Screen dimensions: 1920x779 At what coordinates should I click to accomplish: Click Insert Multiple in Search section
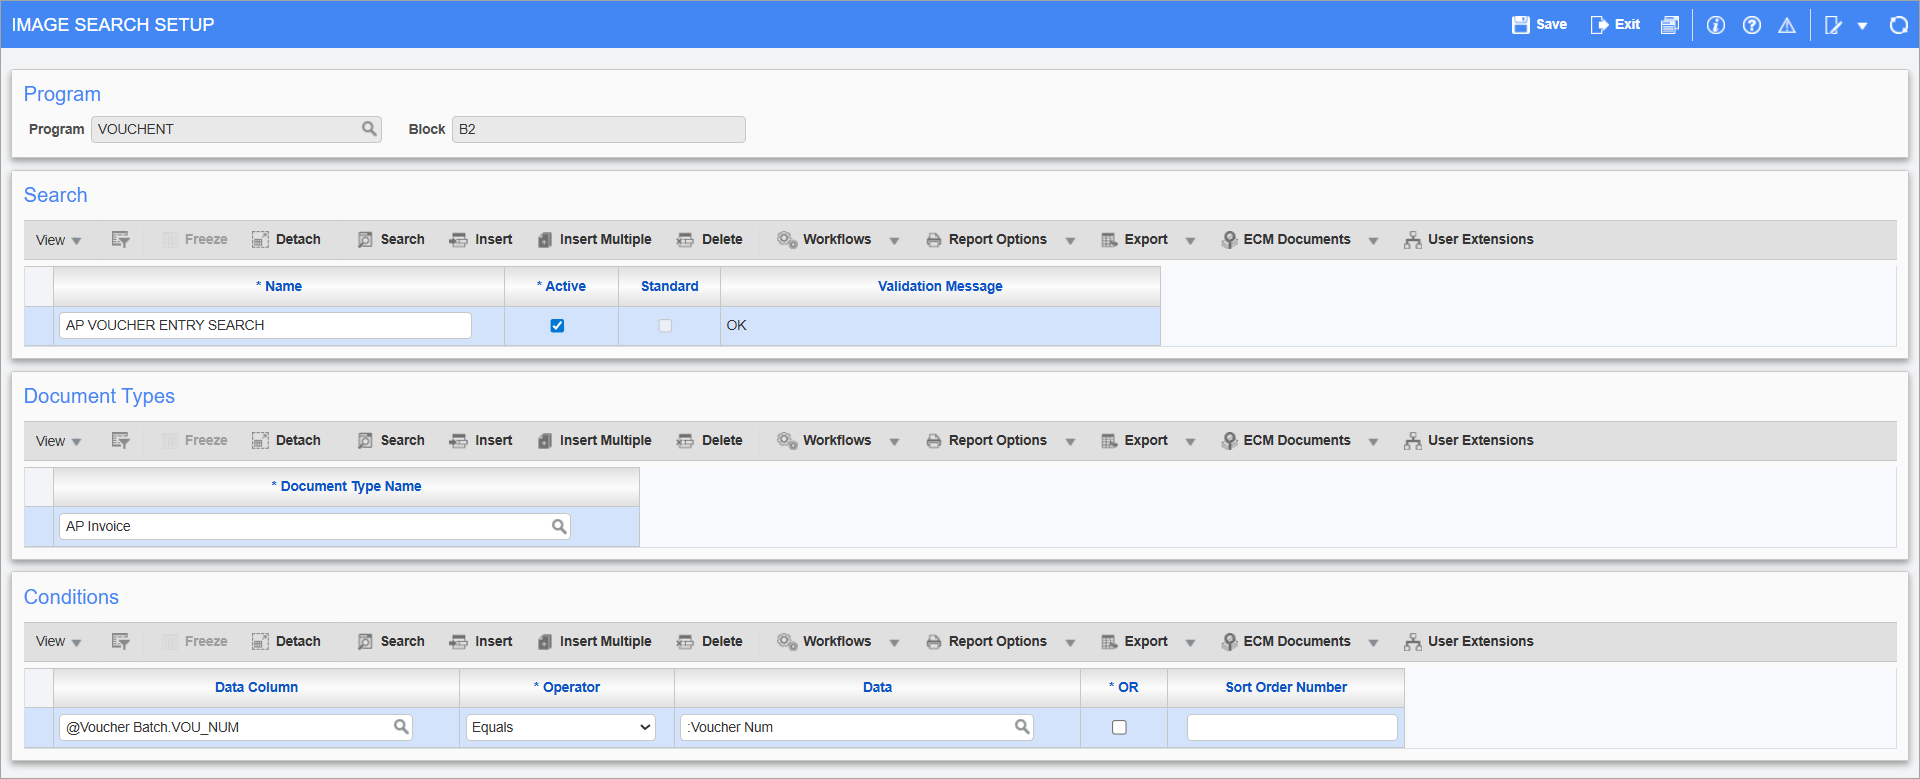594,240
